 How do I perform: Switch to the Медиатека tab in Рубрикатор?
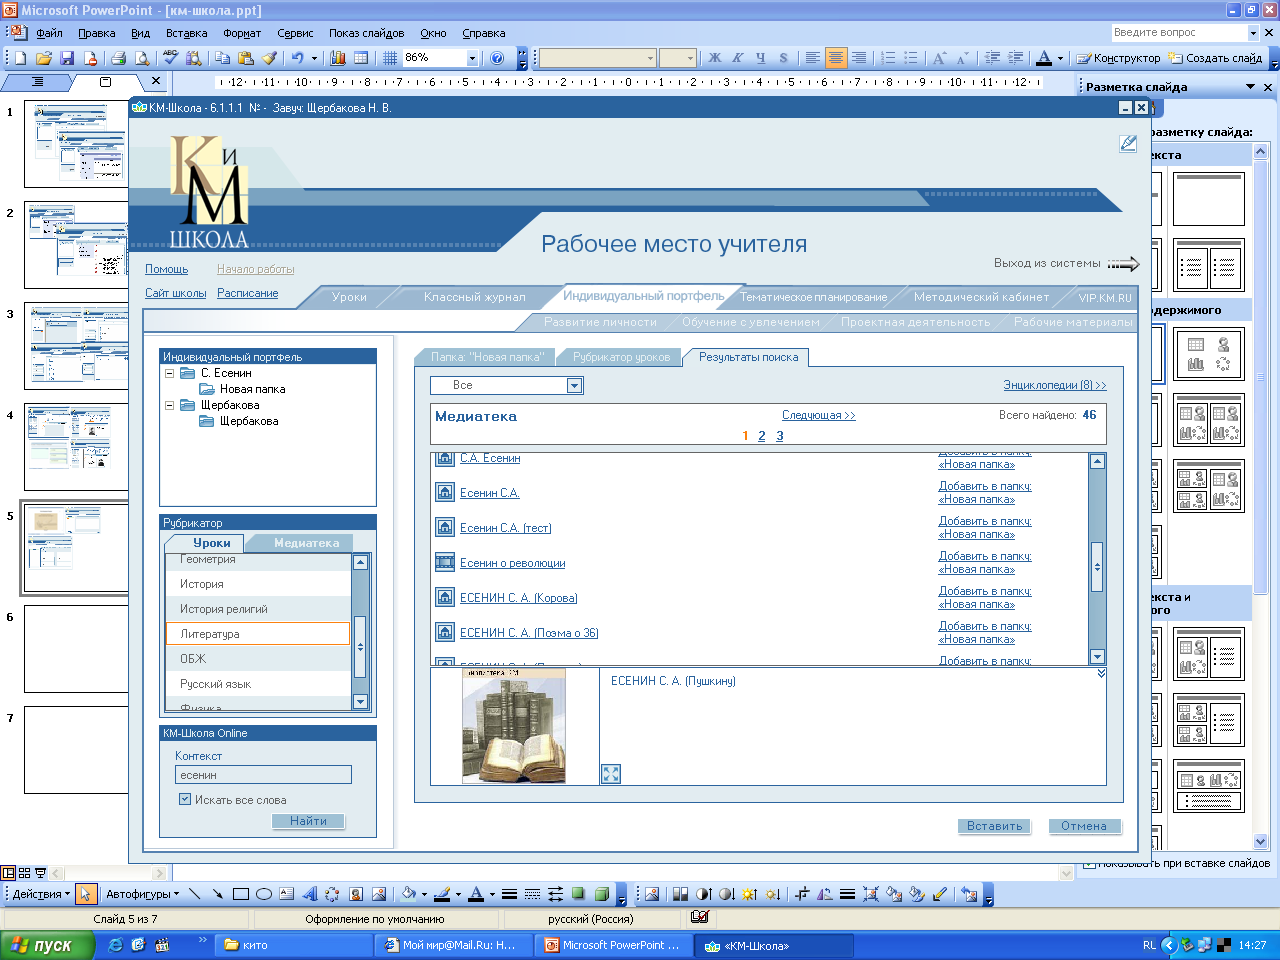306,543
